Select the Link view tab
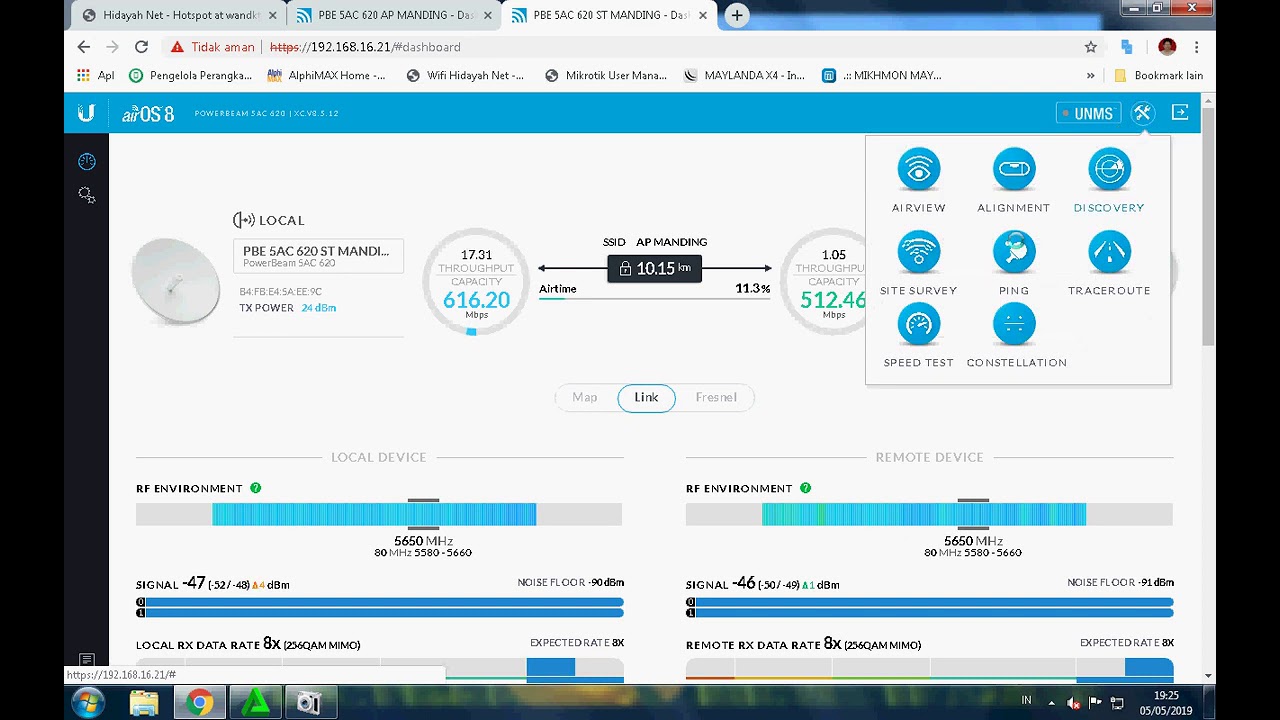The image size is (1280, 720). tap(646, 397)
